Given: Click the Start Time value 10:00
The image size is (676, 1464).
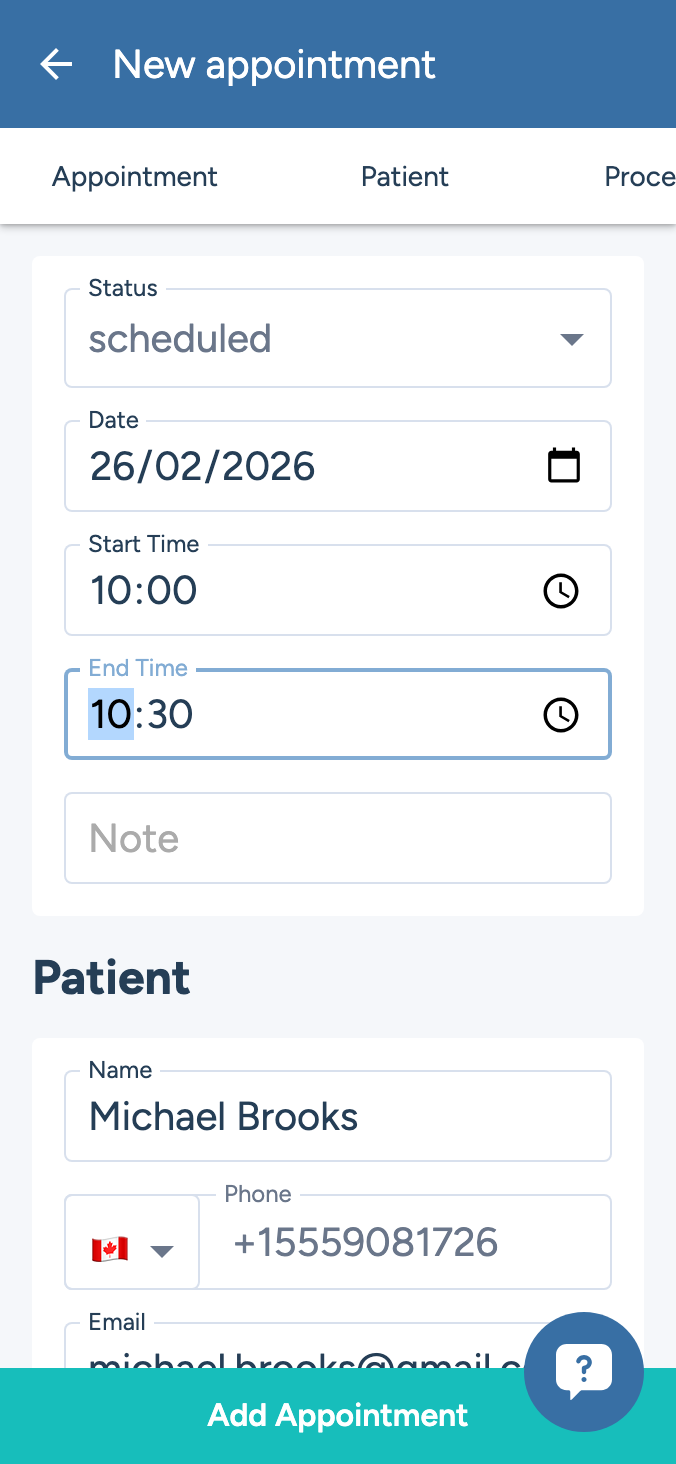Looking at the screenshot, I should [x=144, y=591].
